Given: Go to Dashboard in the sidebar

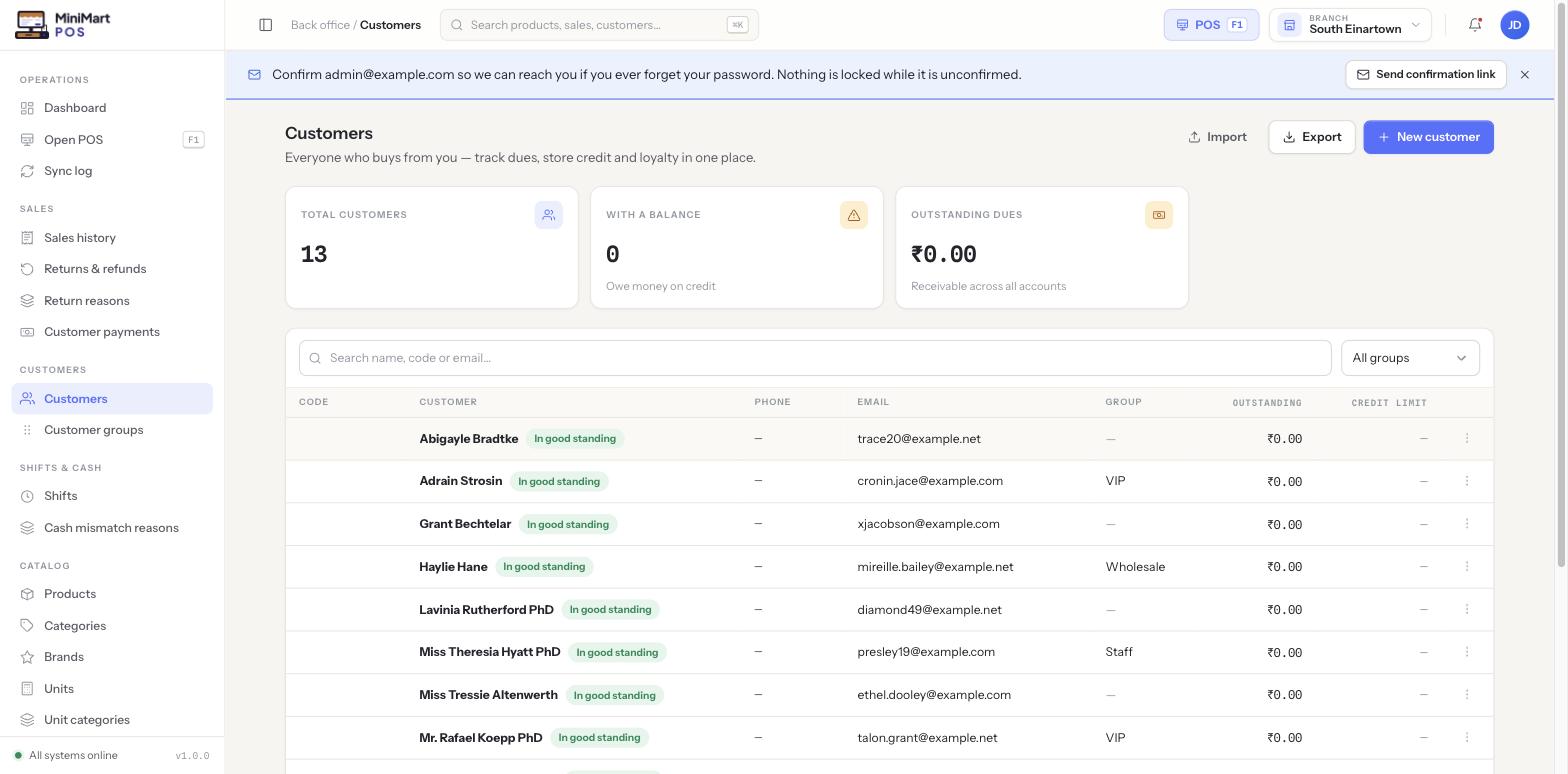Looking at the screenshot, I should 112,108.
